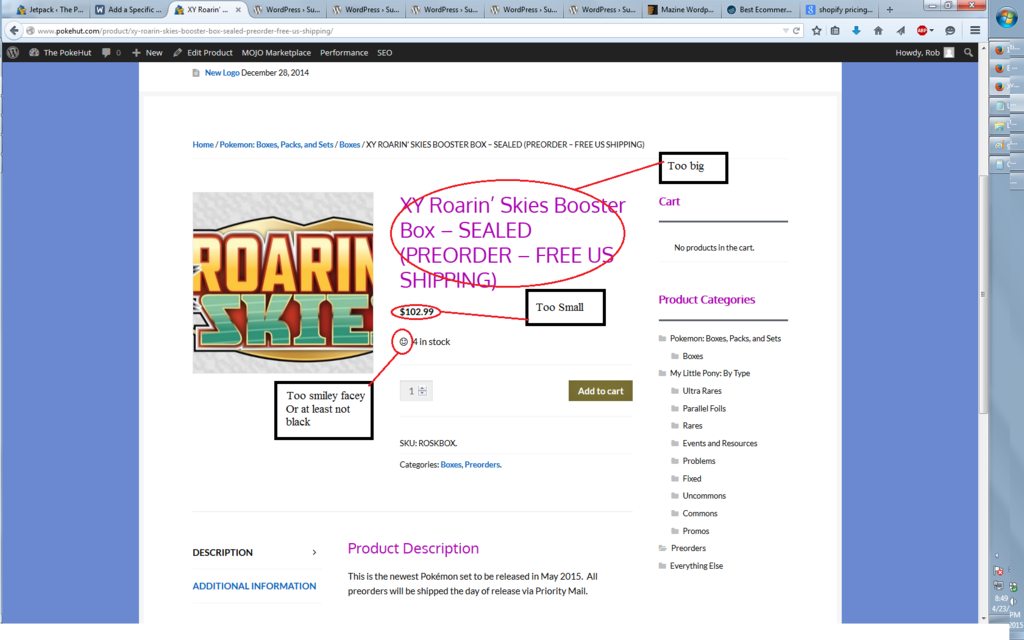Screen dimensions: 1024x640
Task: Open the Preorders category link under SKU
Action: pos(482,464)
